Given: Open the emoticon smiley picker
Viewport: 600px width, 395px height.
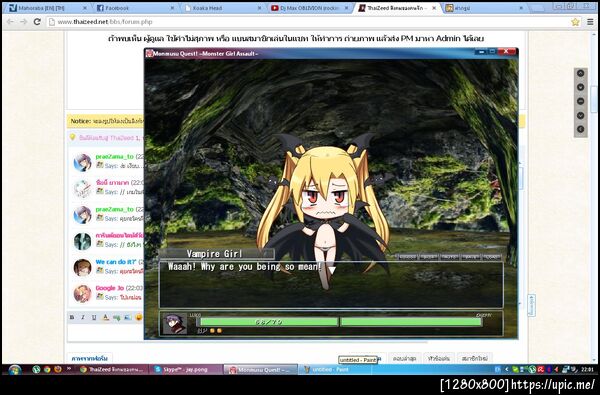Looking at the screenshot, I should pos(139,317).
